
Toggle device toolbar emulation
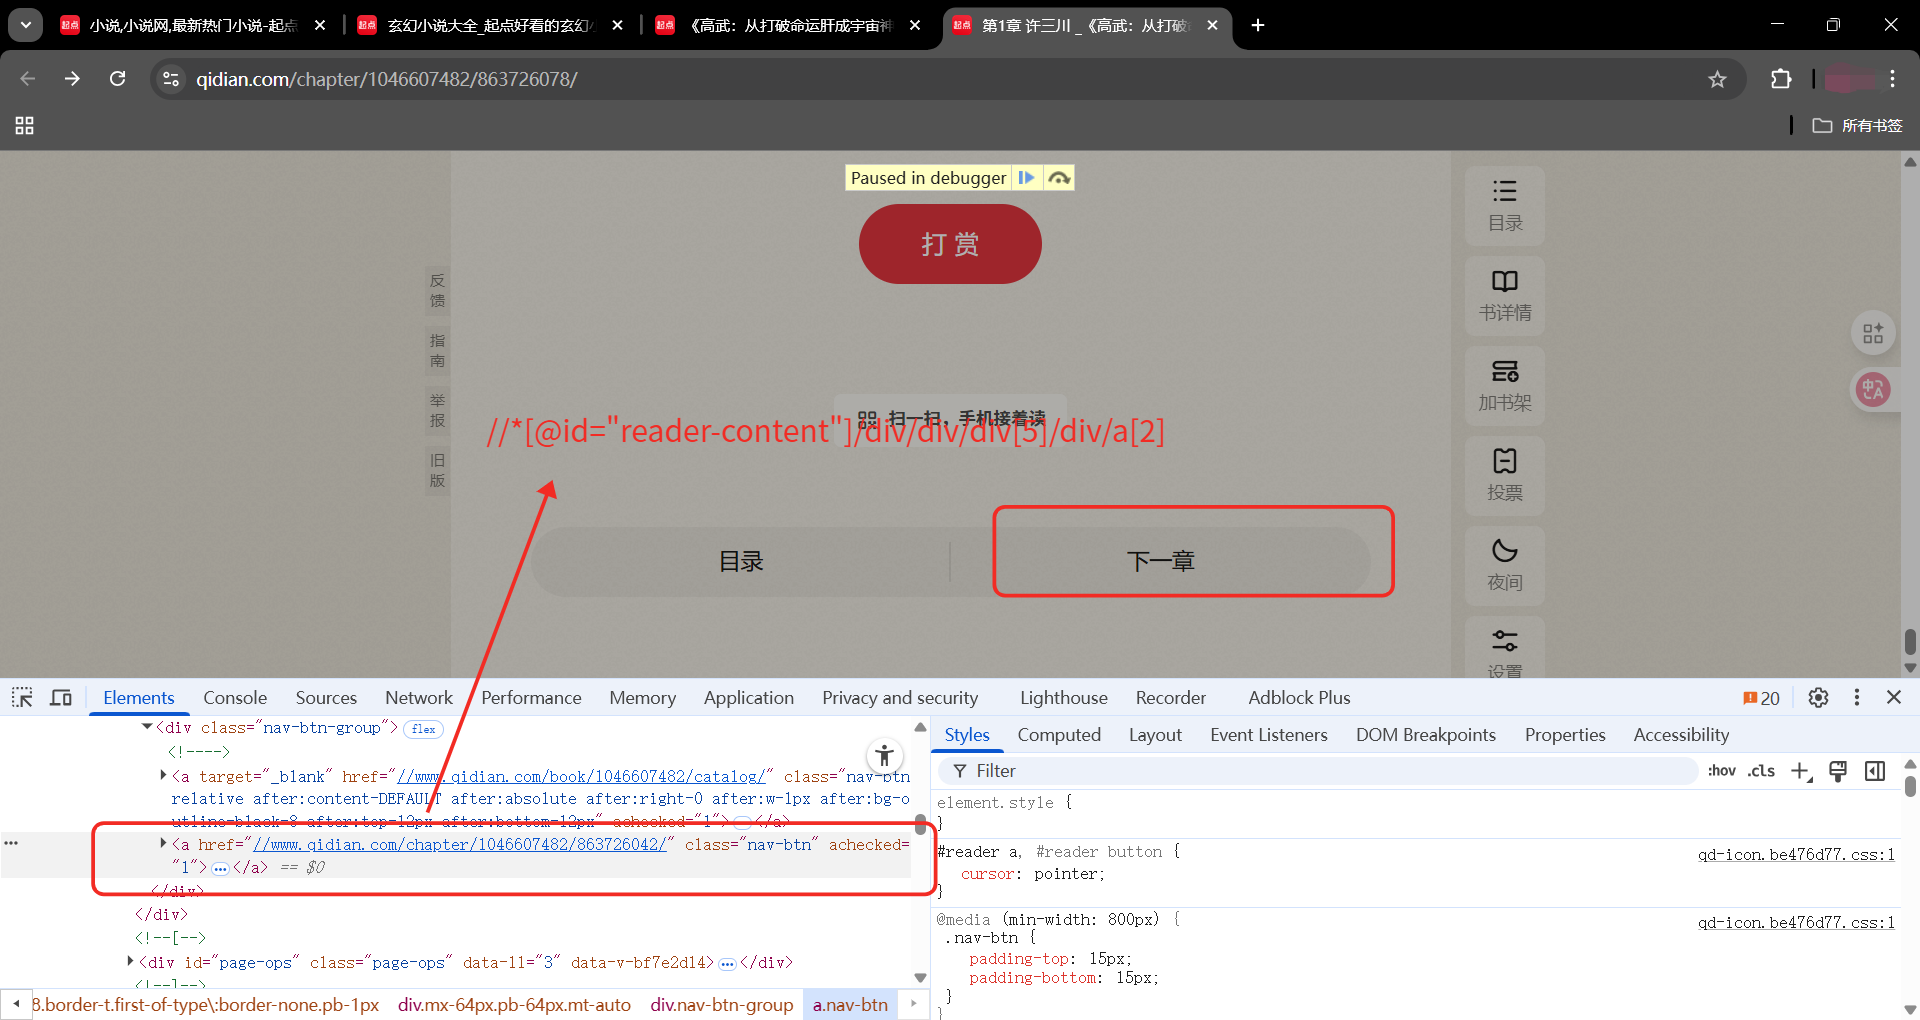click(61, 697)
